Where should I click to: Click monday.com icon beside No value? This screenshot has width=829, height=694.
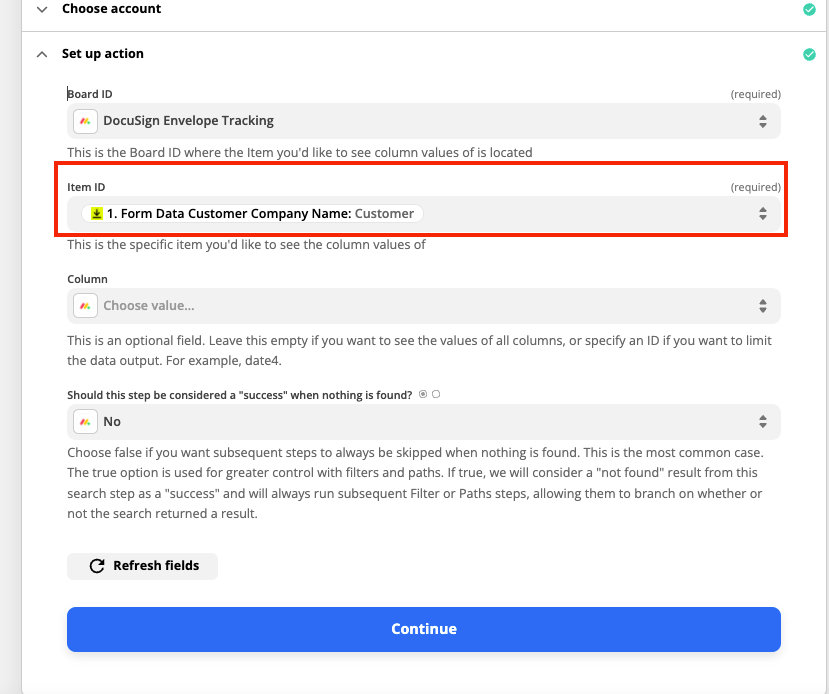pyautogui.click(x=85, y=422)
